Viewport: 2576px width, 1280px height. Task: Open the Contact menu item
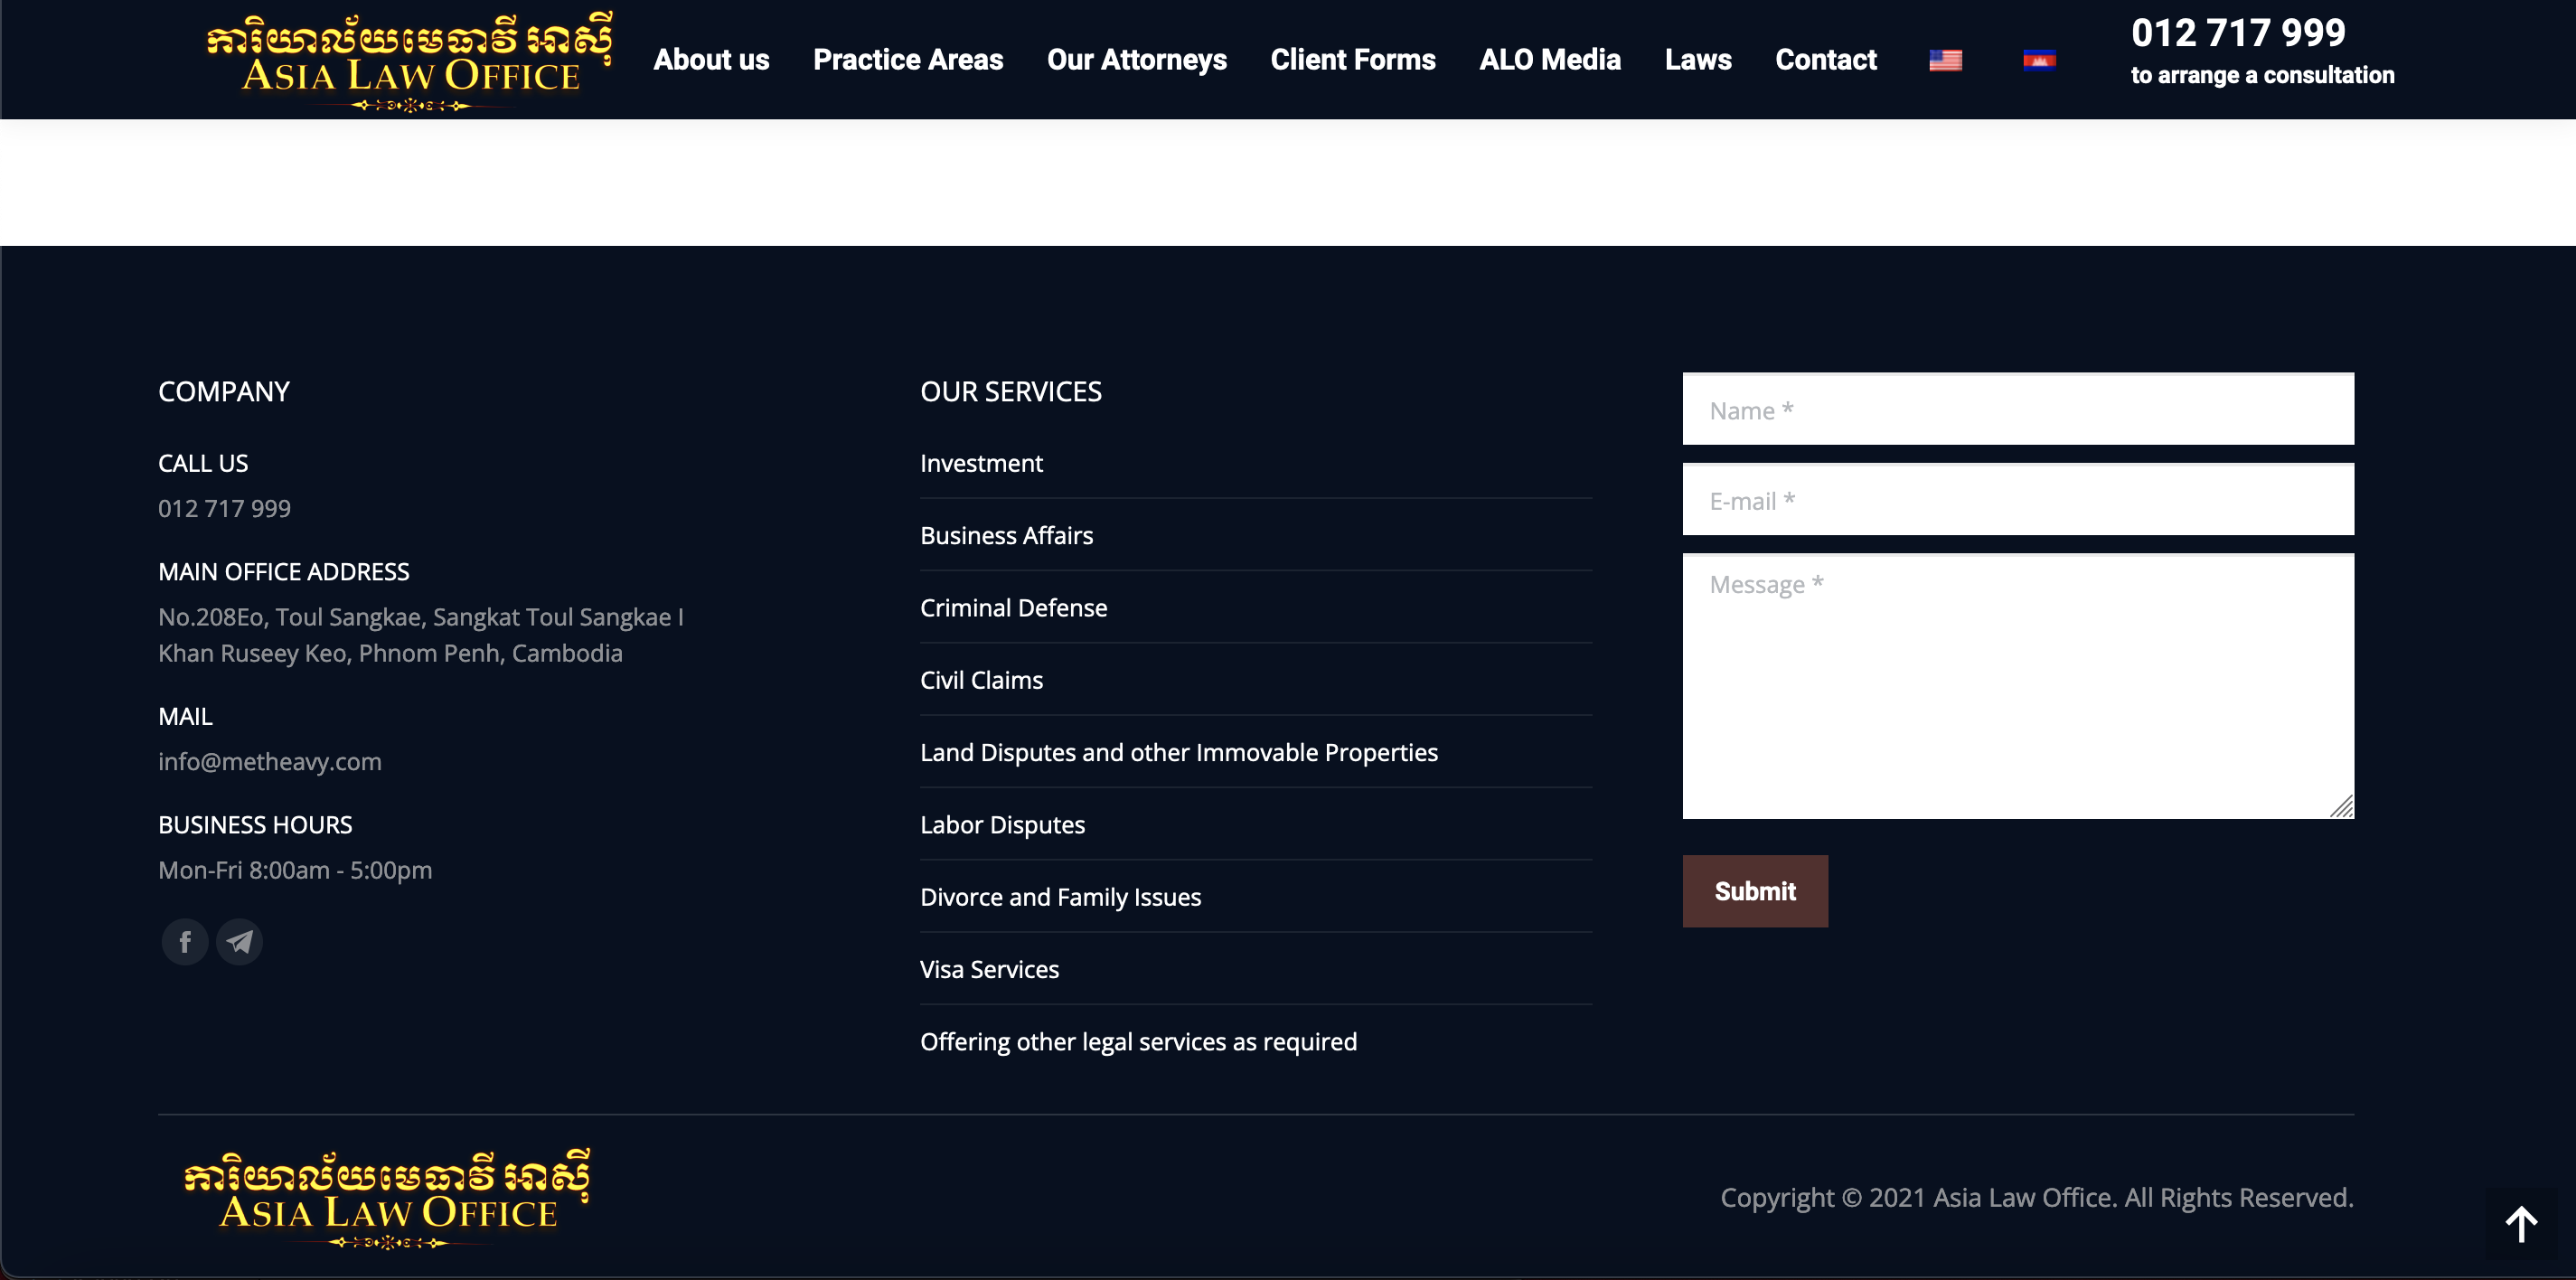[1826, 60]
